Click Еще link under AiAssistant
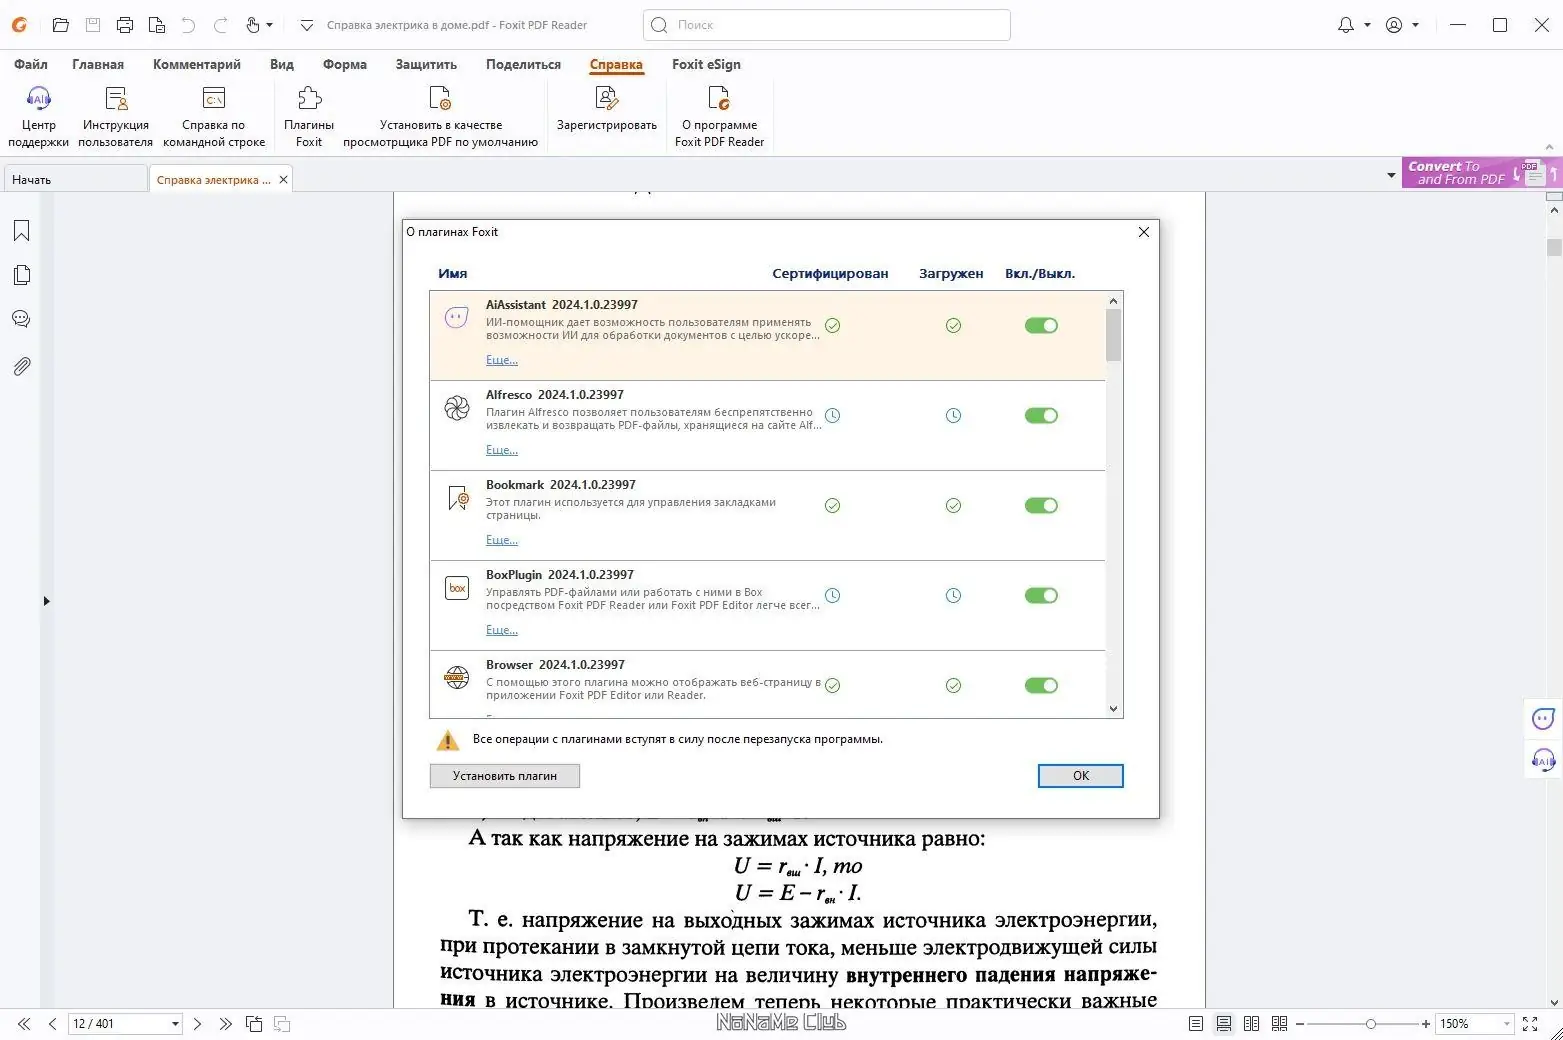 point(502,360)
